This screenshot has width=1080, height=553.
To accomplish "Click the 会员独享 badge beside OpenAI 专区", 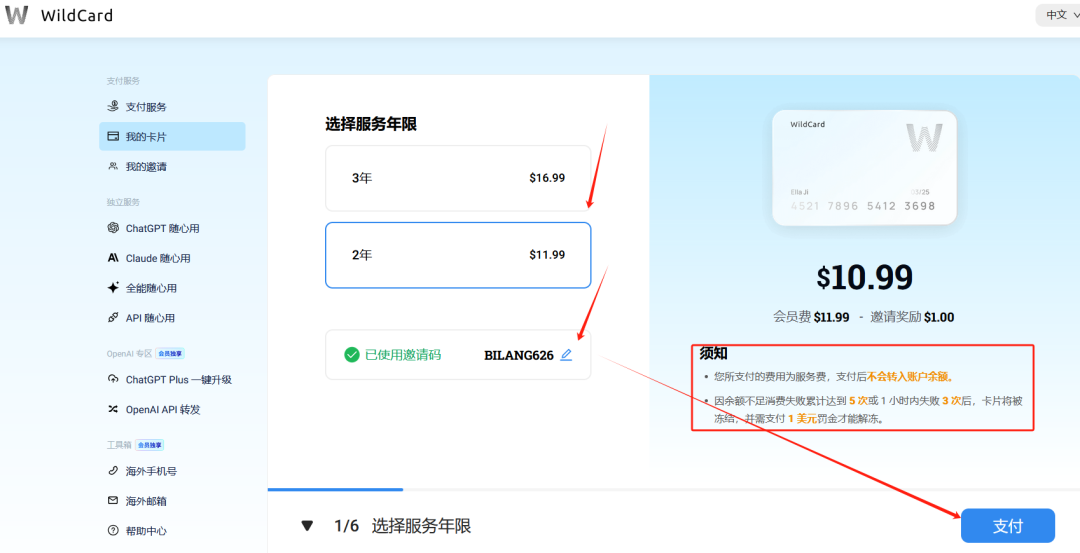I will point(170,353).
